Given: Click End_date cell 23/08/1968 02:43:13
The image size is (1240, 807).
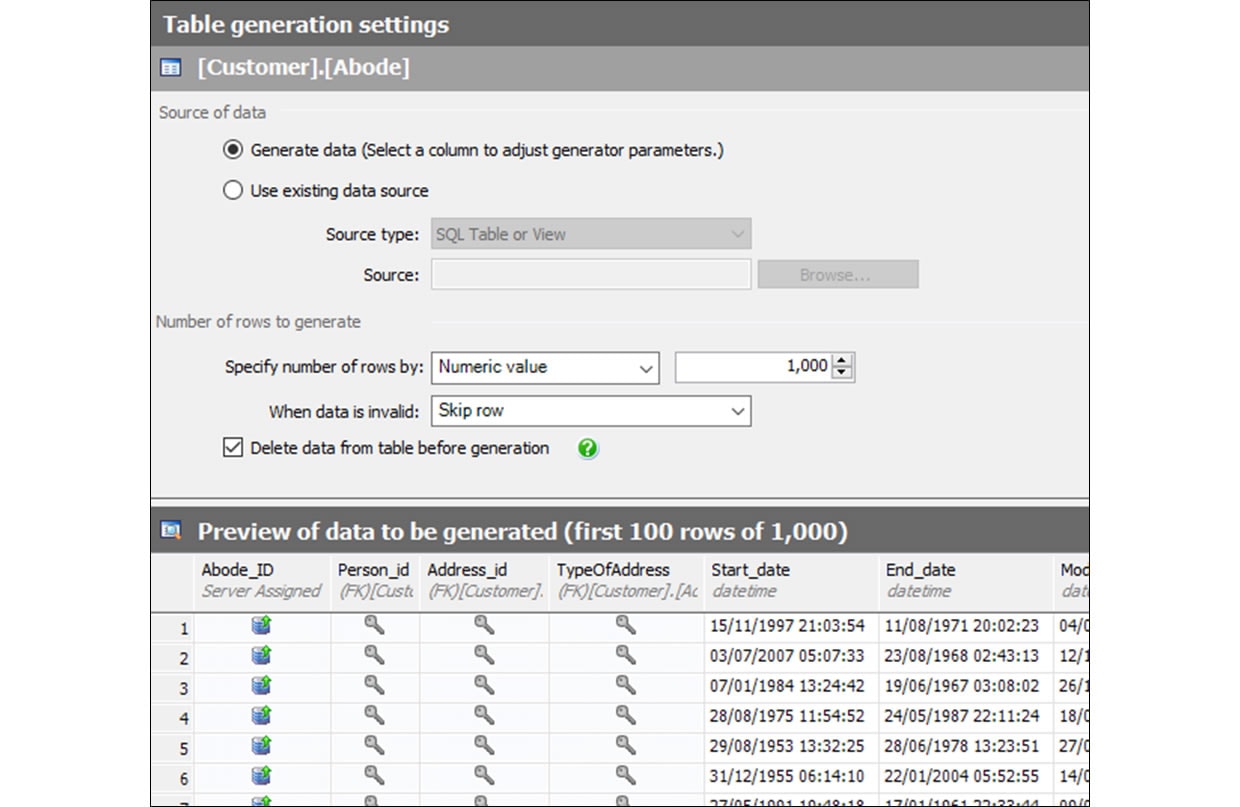Looking at the screenshot, I should coord(966,656).
